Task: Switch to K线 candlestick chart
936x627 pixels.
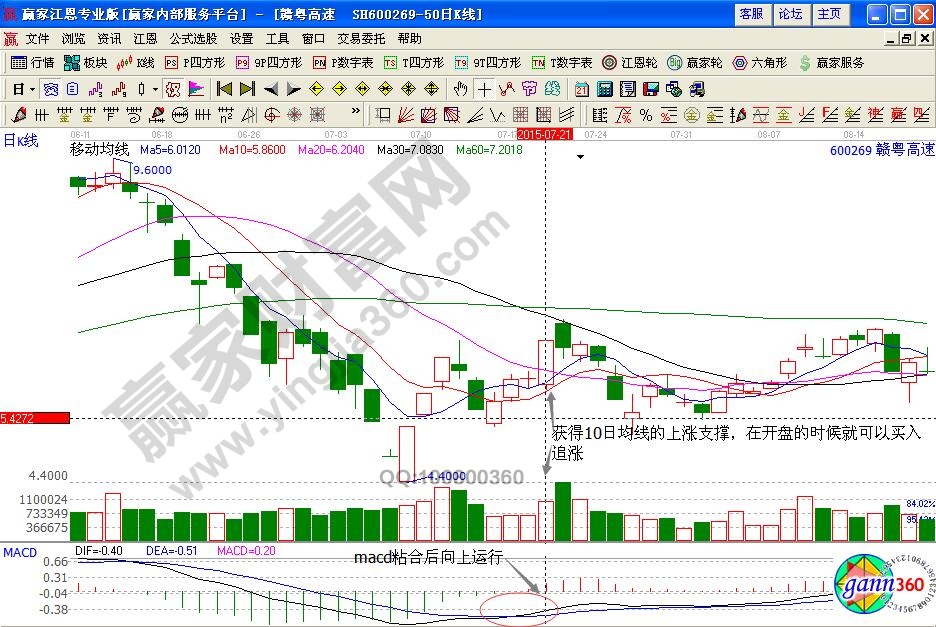Action: coord(136,62)
